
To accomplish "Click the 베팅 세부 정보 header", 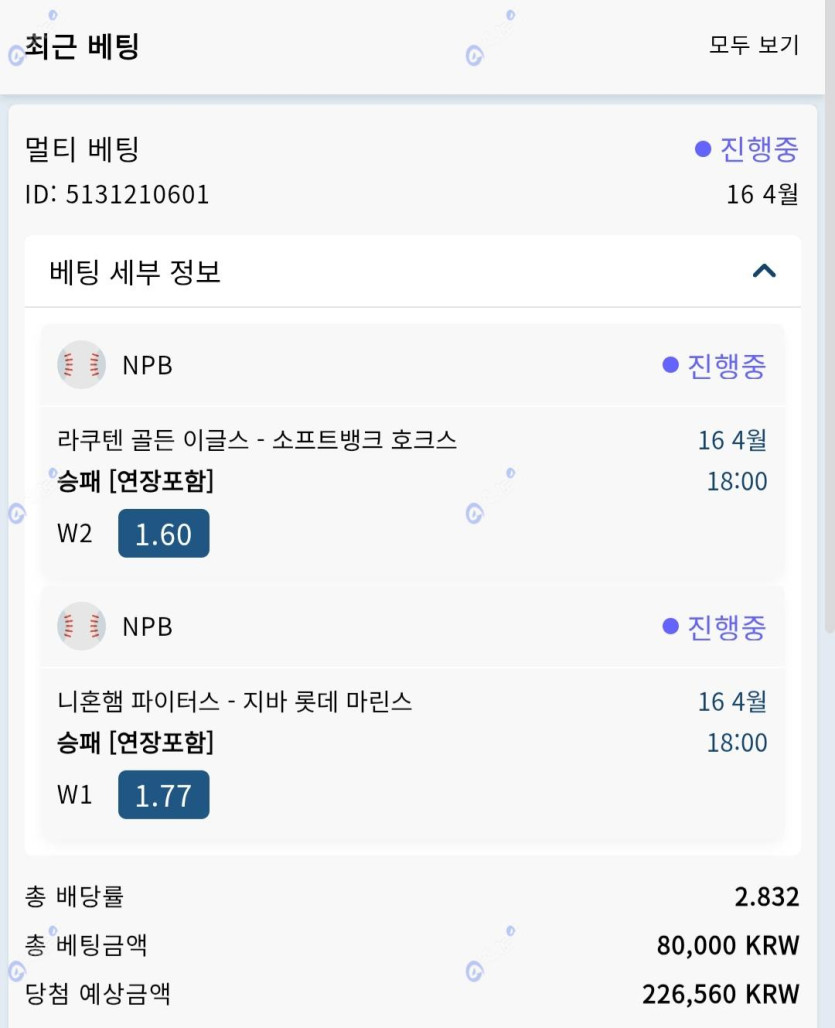I will point(413,271).
